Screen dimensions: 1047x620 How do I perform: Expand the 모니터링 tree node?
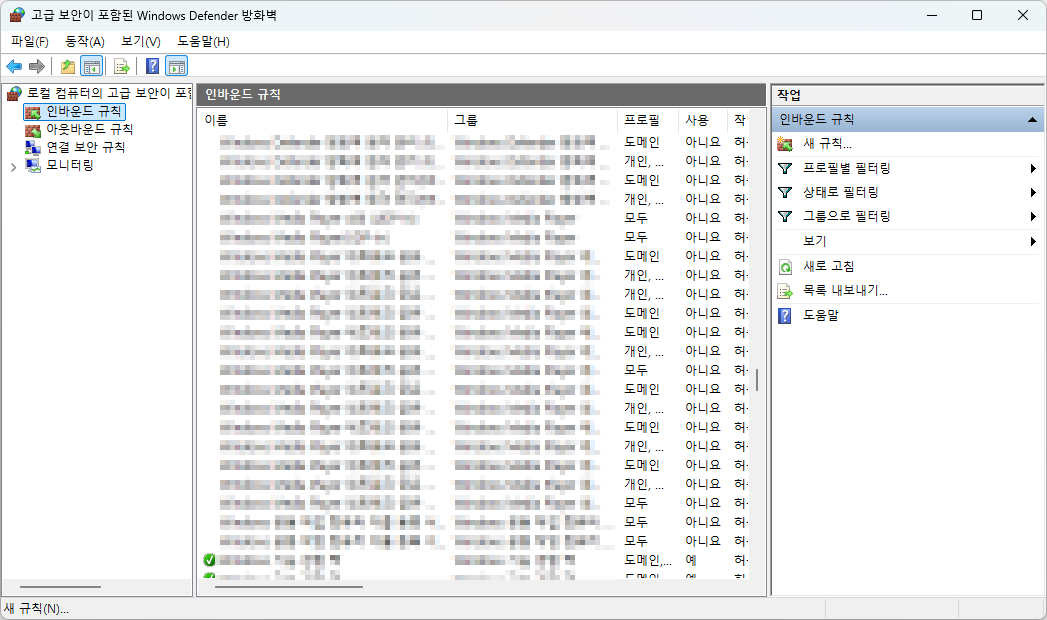pyautogui.click(x=13, y=166)
